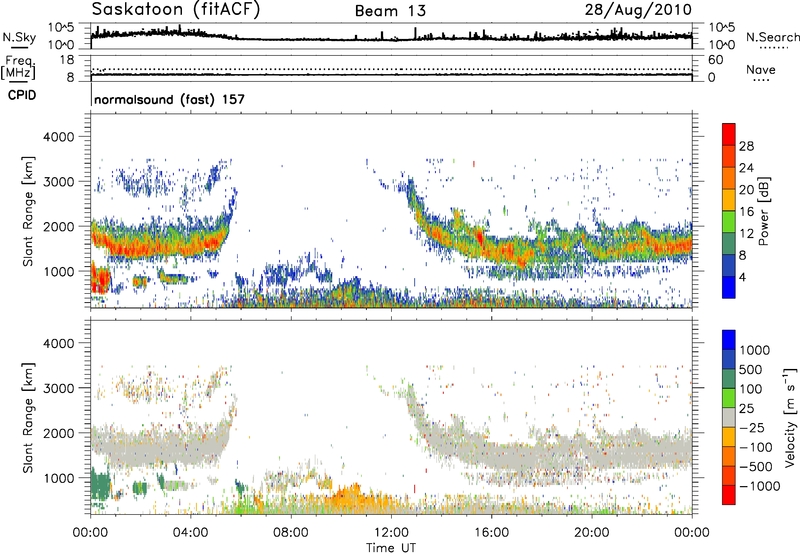
Task: Click the '16:00' time tick label
Action: pos(491,533)
